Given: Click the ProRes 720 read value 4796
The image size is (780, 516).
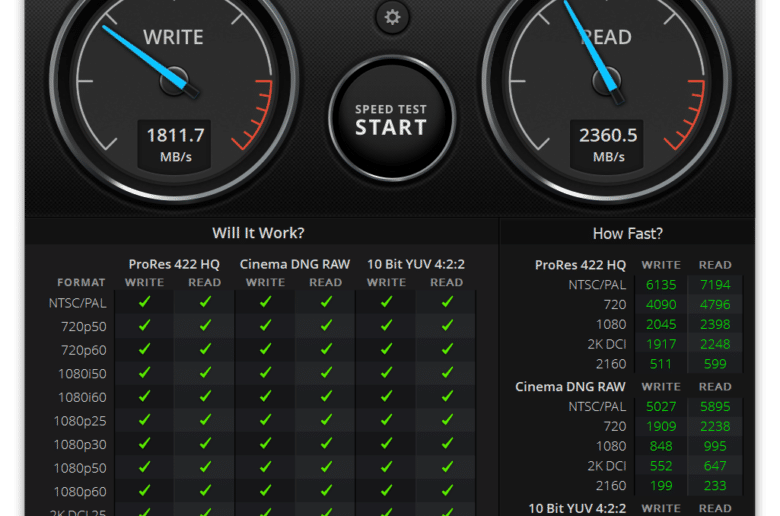Looking at the screenshot, I should pos(715,305).
